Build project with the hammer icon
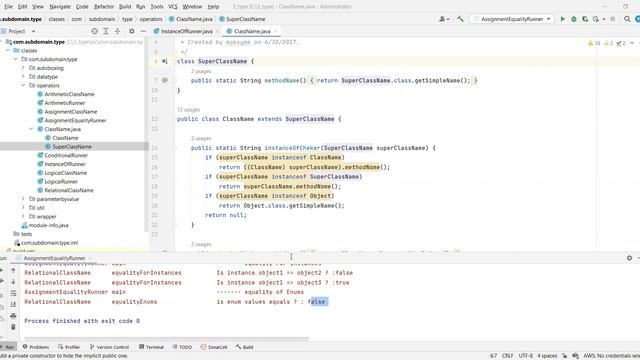 click(x=460, y=19)
